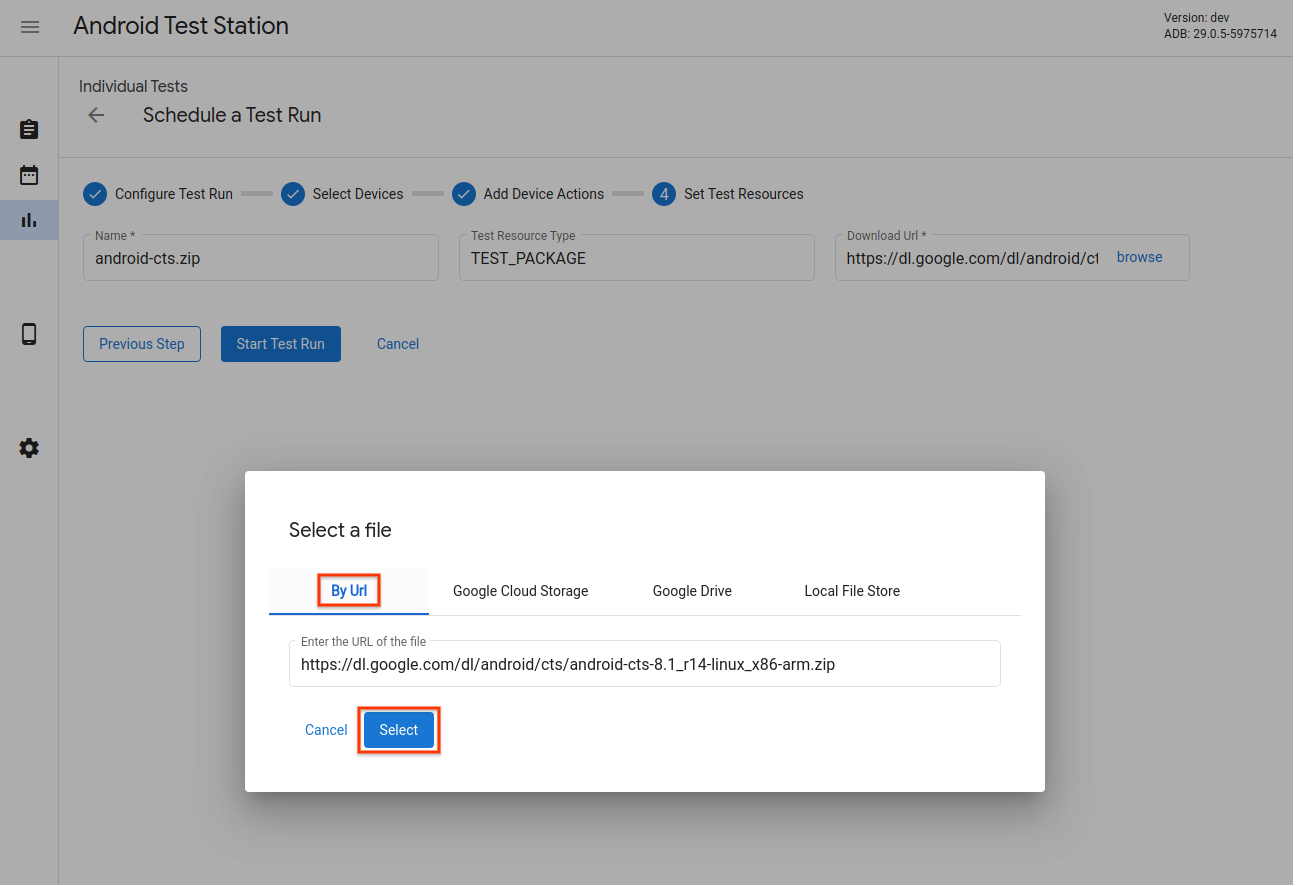Click the back arrow near Schedule a Test Run
This screenshot has height=886, width=1296.
(x=95, y=115)
